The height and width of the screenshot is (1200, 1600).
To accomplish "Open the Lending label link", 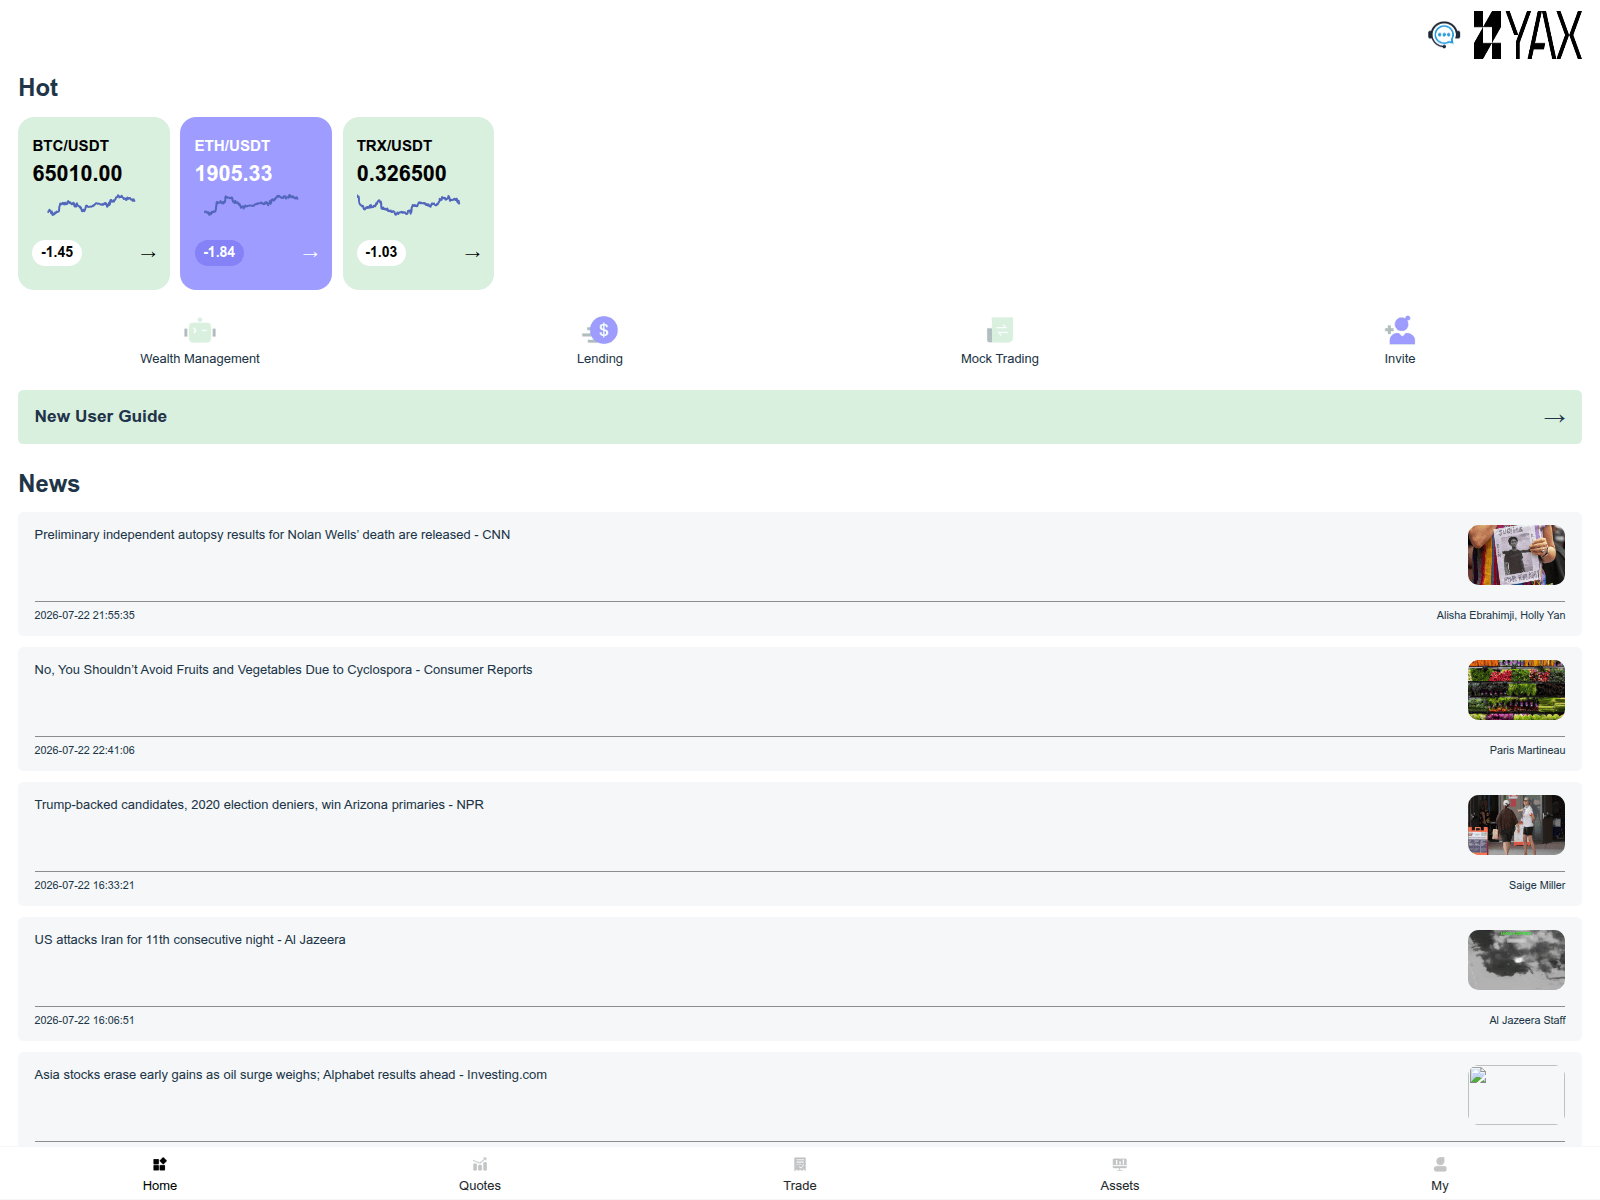I will (600, 359).
